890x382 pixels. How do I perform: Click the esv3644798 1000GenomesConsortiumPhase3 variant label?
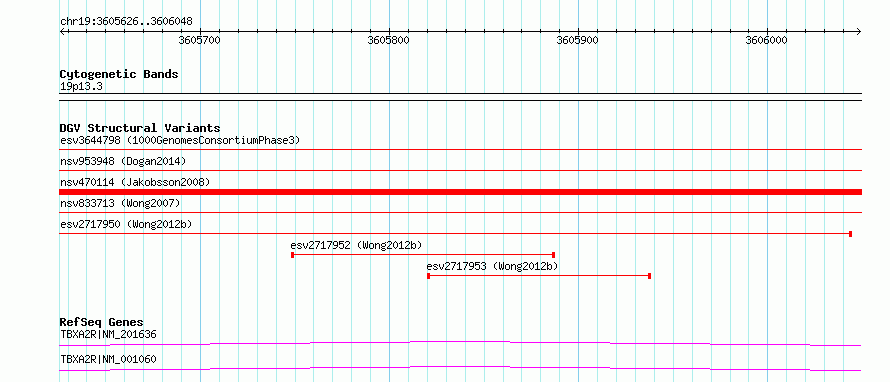point(180,140)
